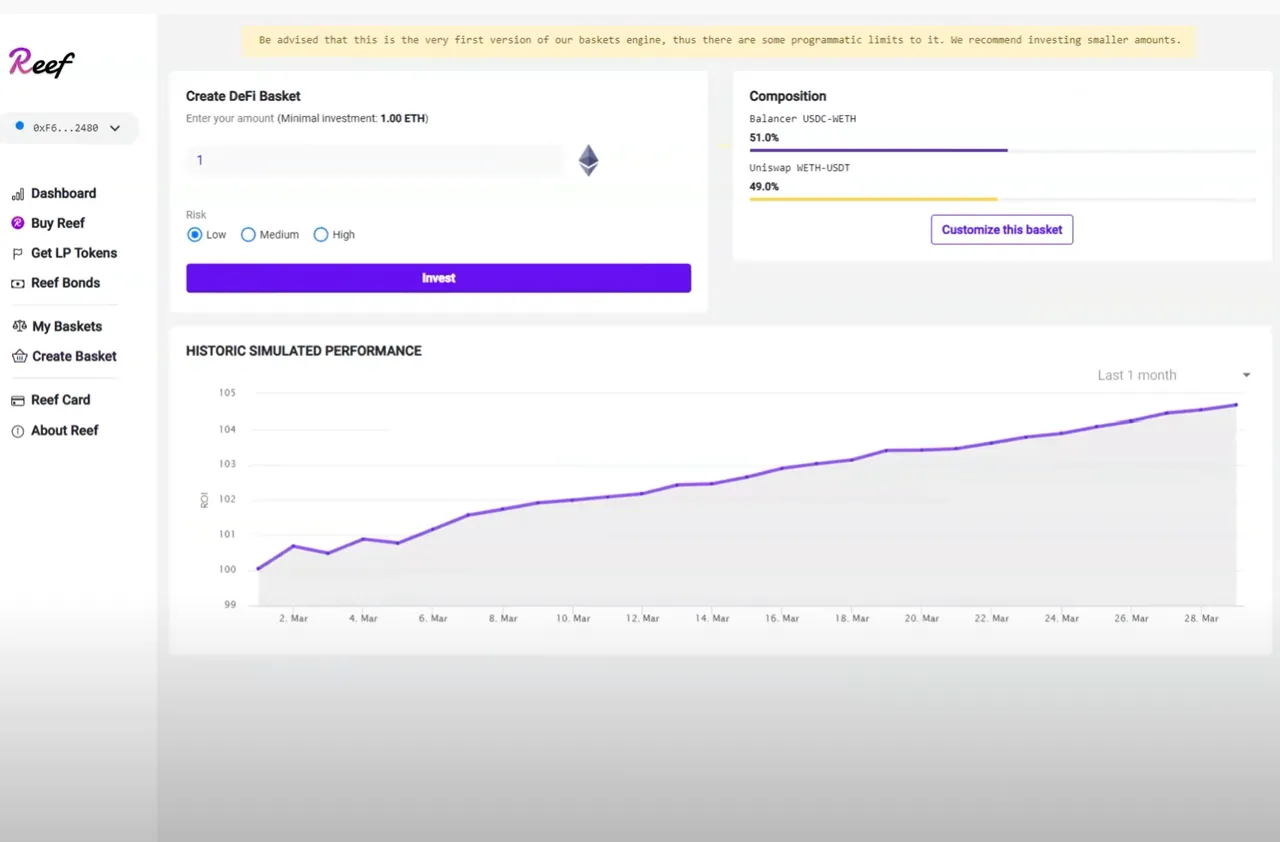Click Customize this basket button
Screen dimensions: 1280x842
[x=1002, y=230]
